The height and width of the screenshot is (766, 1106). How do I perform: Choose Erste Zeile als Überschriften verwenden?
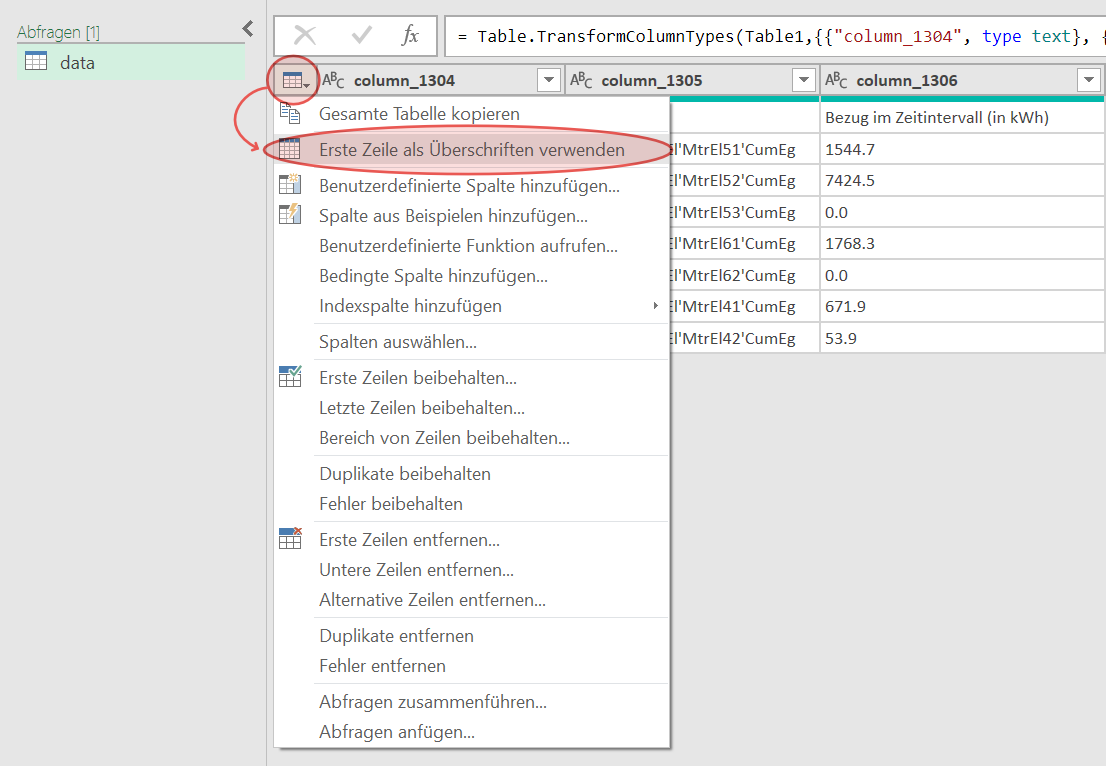pos(471,150)
